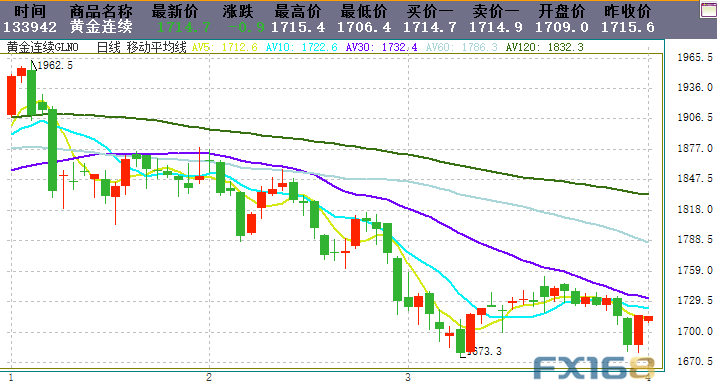Click the 1847.5 price axis label
The width and height of the screenshot is (717, 383).
695,178
